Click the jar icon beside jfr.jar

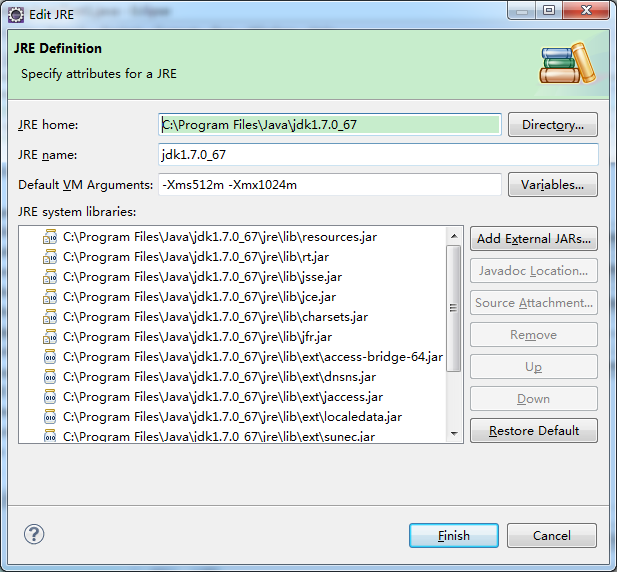coord(50,337)
